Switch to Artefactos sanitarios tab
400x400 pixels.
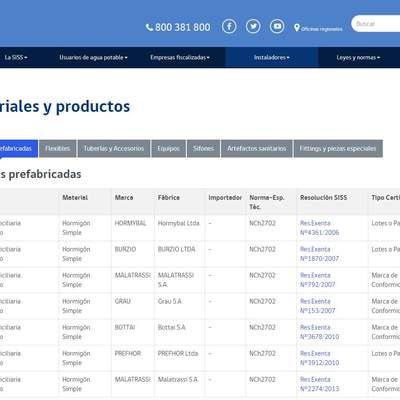(x=257, y=148)
